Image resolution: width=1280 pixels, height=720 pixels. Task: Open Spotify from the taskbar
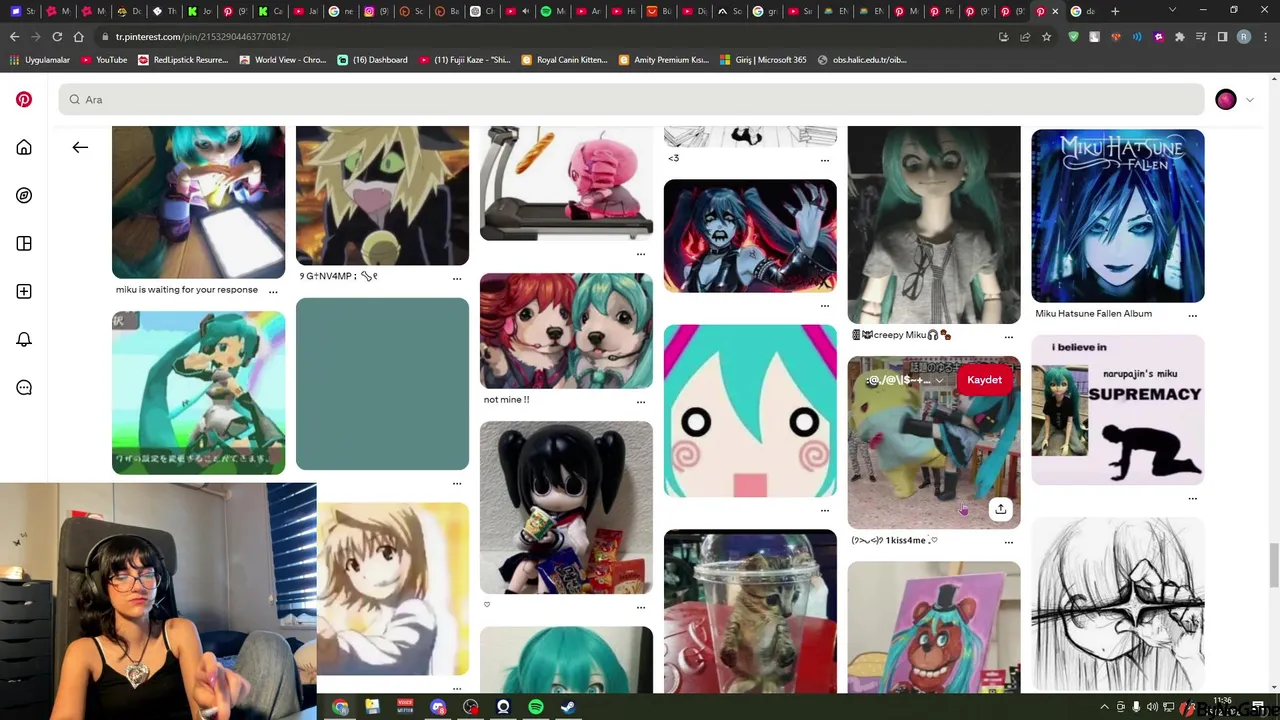click(x=536, y=707)
